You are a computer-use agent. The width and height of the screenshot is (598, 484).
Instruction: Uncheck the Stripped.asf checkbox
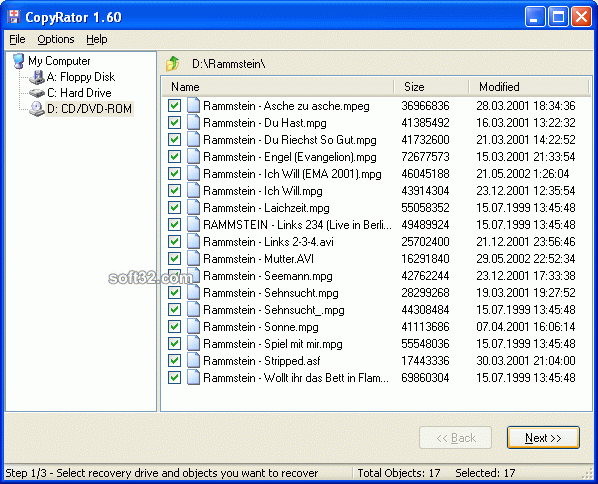(174, 360)
